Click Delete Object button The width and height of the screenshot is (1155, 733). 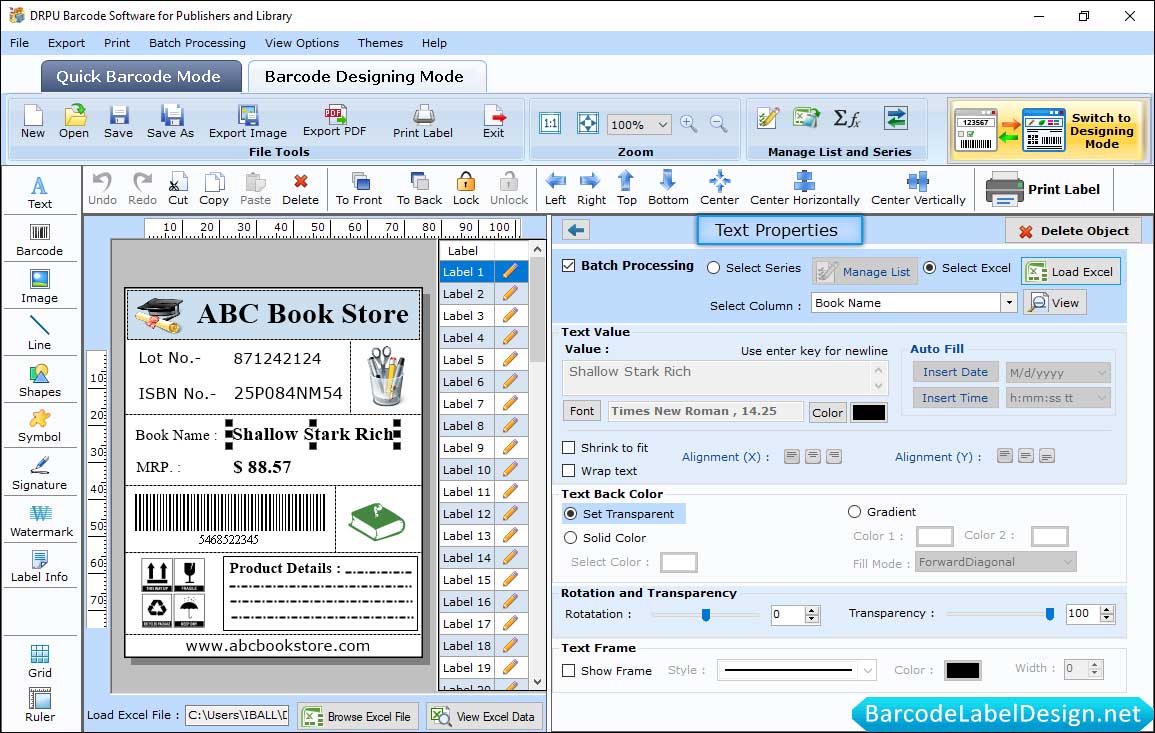click(x=1073, y=231)
